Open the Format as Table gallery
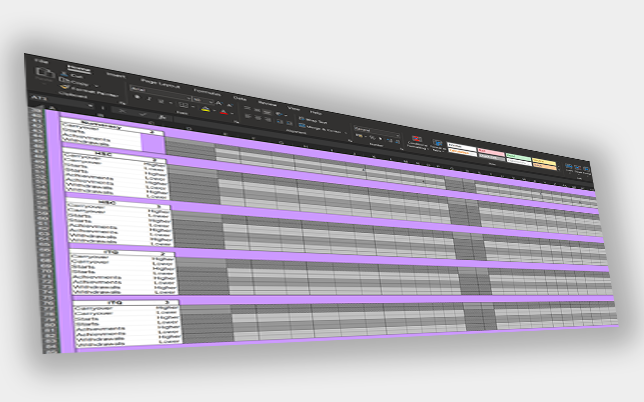644x402 pixels. coord(437,147)
